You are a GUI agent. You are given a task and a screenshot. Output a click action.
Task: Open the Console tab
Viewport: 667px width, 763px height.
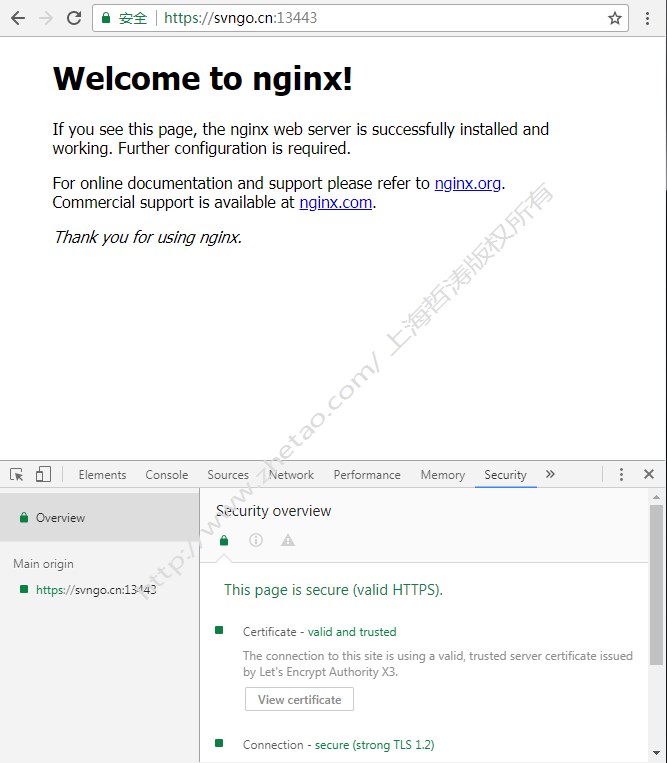click(x=166, y=475)
